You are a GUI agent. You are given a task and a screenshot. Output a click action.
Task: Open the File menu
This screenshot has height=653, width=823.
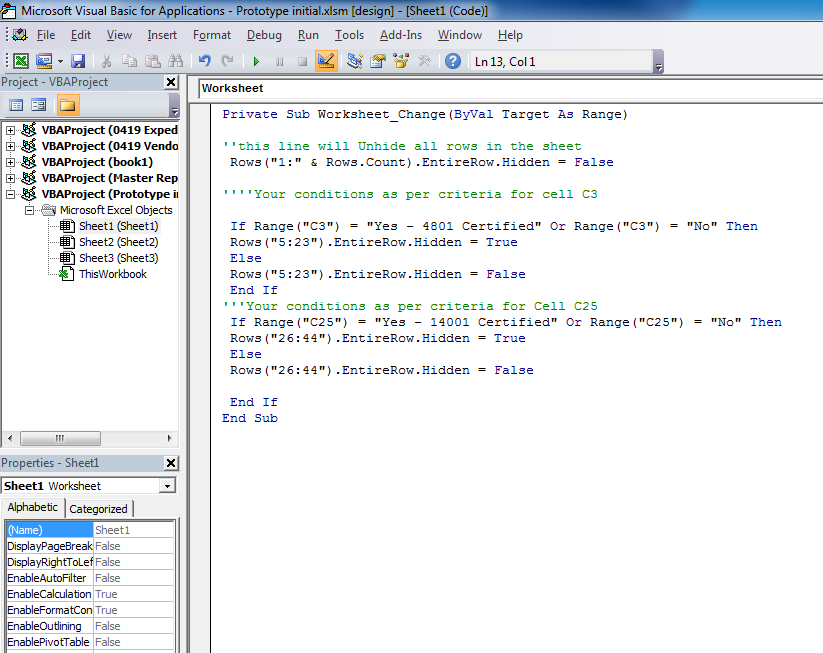(x=46, y=35)
